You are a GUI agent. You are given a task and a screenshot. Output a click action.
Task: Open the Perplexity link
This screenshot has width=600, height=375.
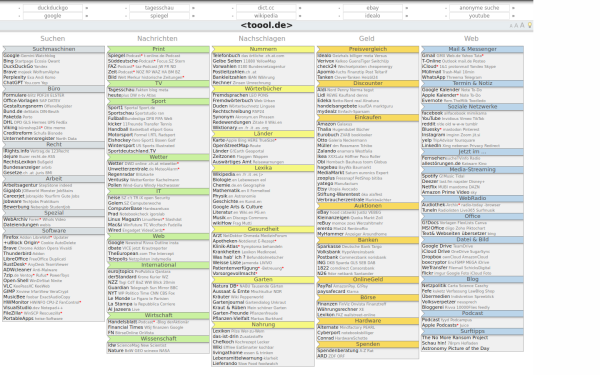click(15, 77)
